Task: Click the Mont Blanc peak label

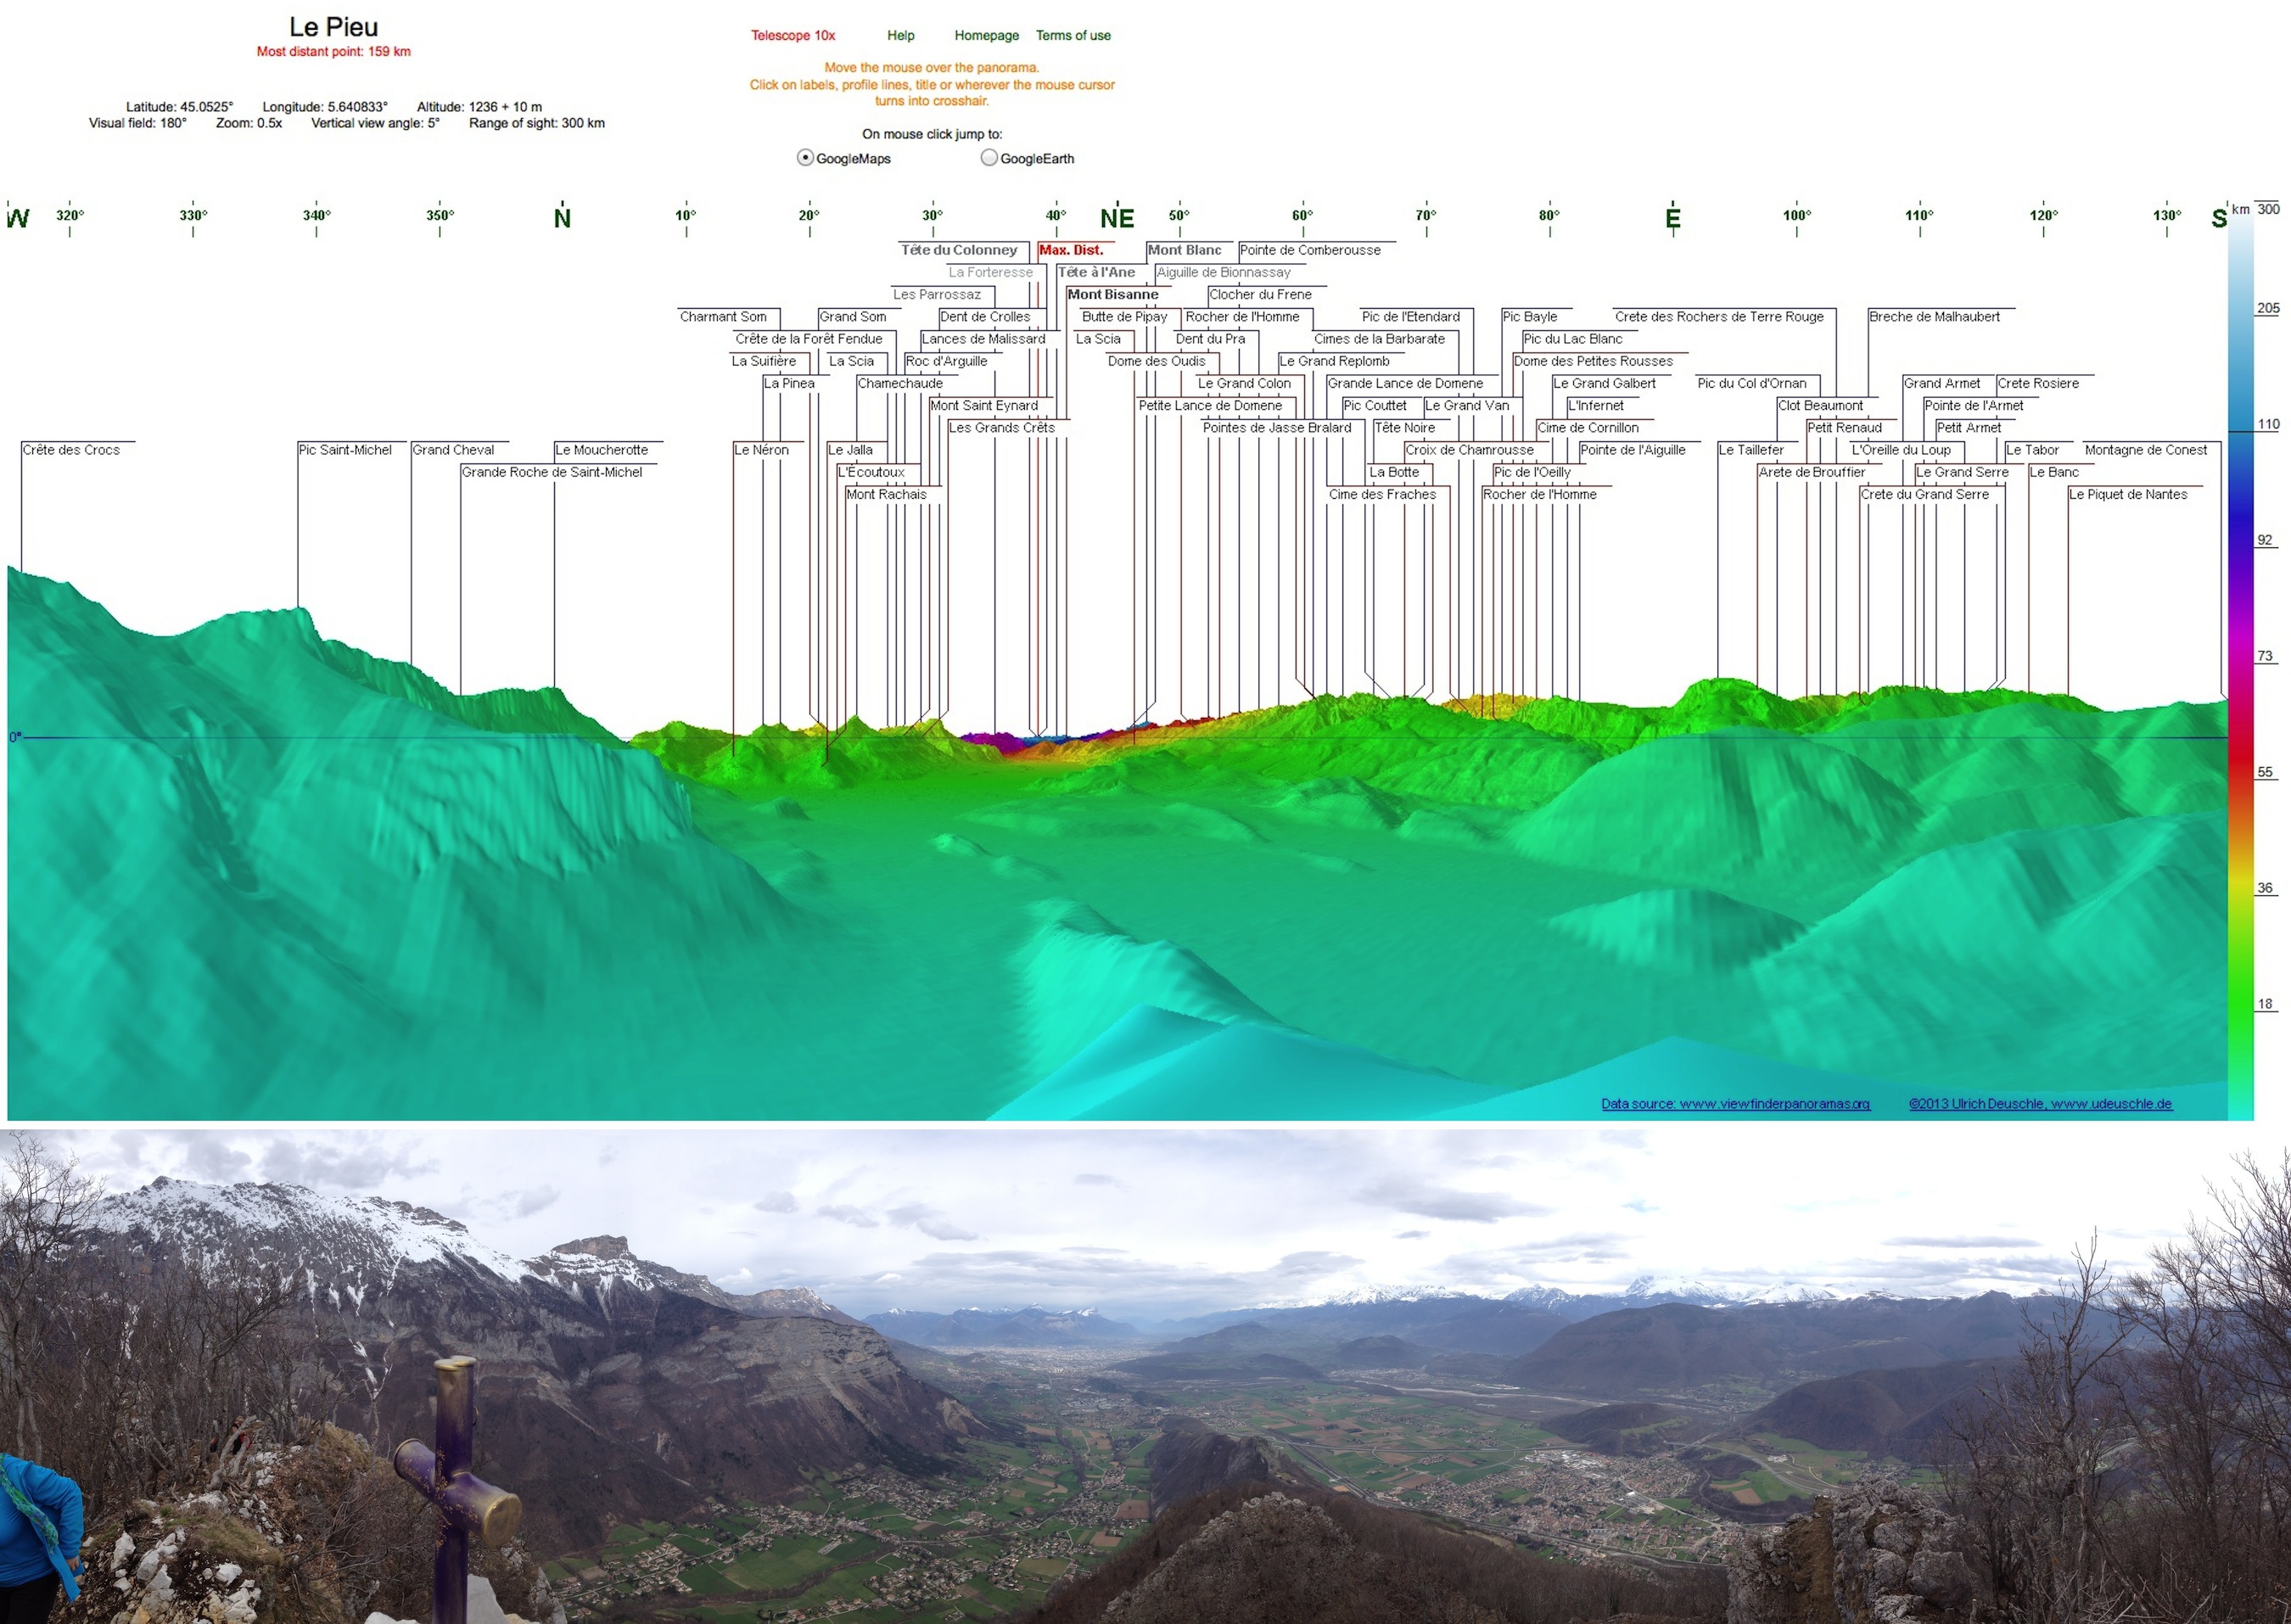Action: [x=1184, y=250]
